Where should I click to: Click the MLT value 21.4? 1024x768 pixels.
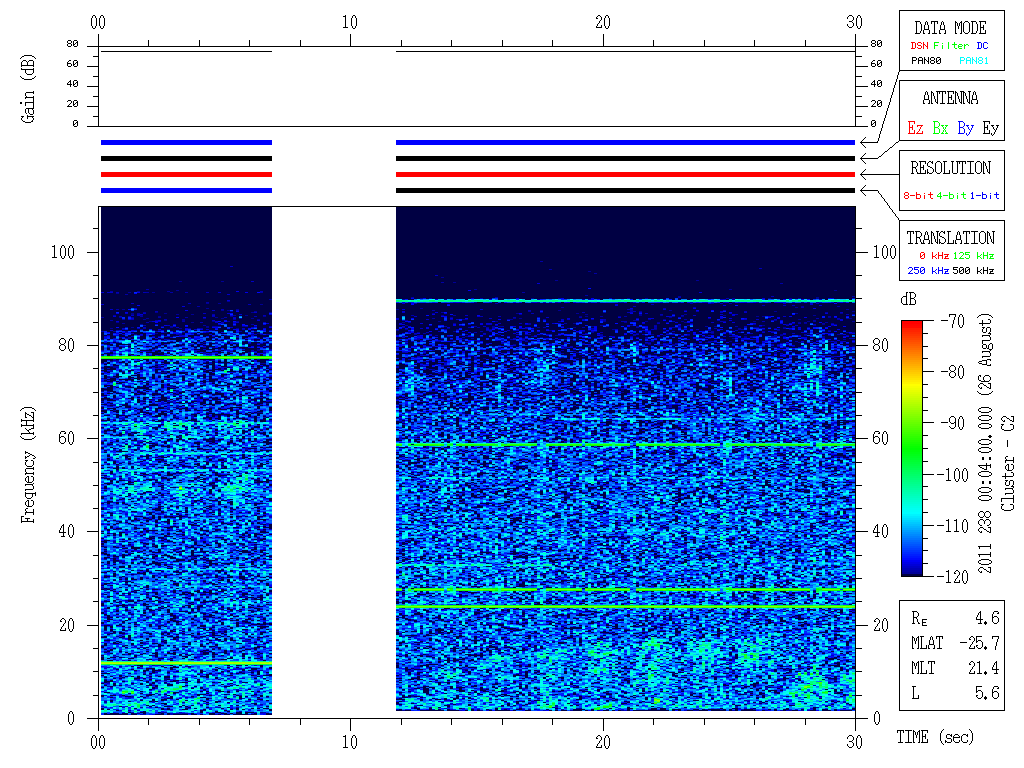point(984,668)
